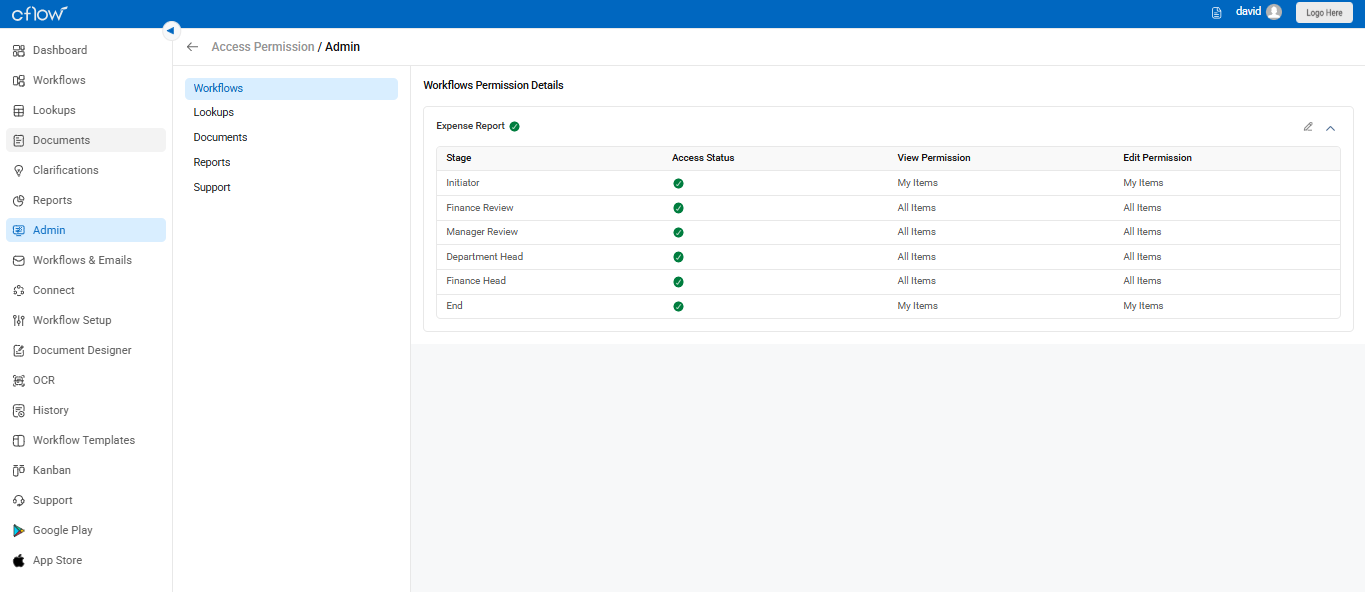This screenshot has height=592, width=1365.
Task: Click the History icon
Action: click(x=19, y=410)
